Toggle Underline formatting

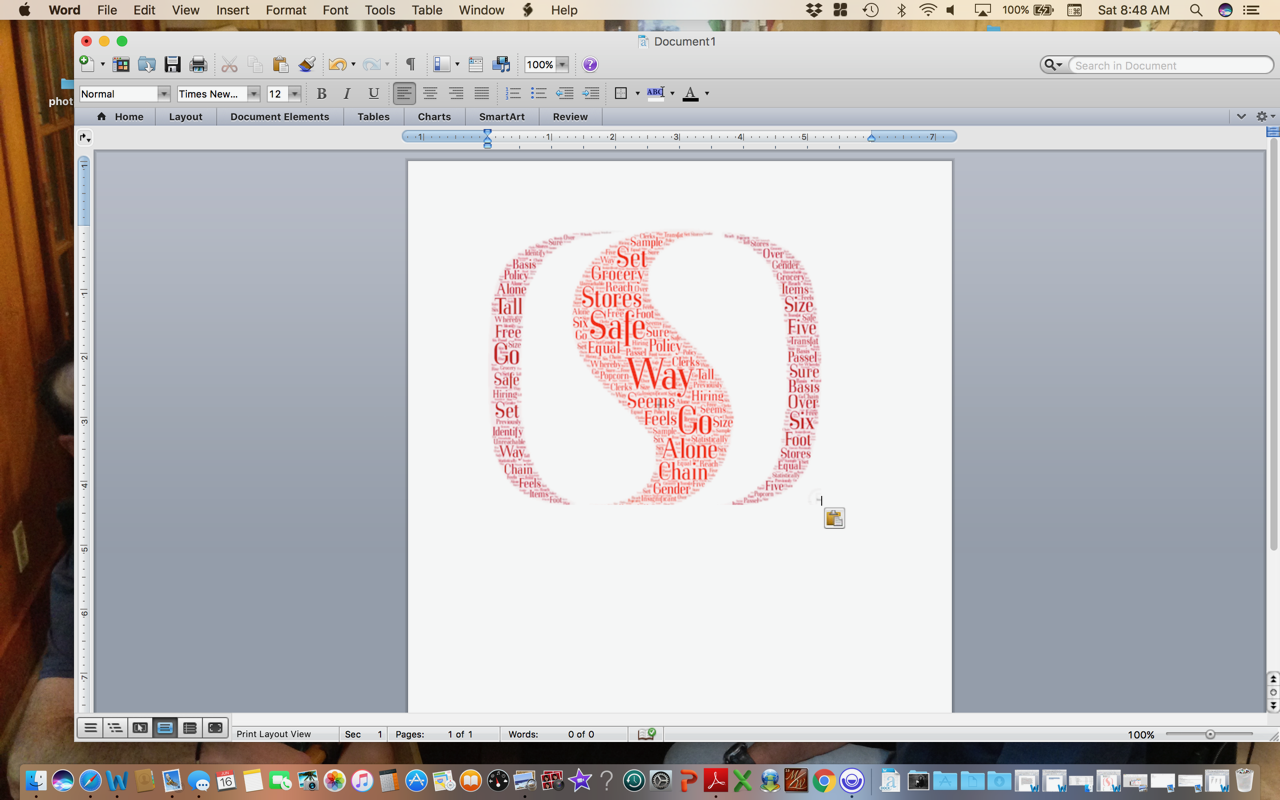pos(373,93)
